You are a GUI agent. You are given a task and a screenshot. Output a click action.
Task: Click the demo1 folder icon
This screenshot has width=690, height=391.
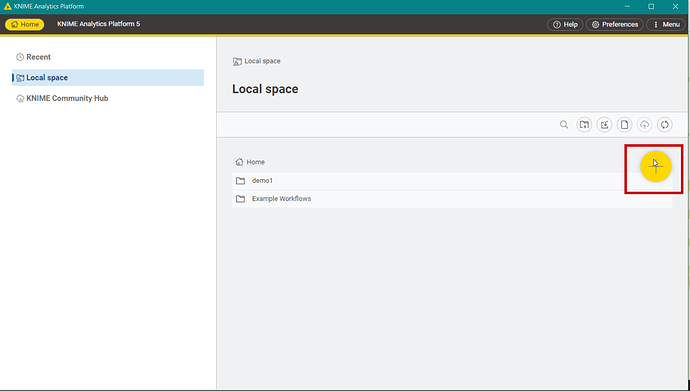click(x=240, y=181)
